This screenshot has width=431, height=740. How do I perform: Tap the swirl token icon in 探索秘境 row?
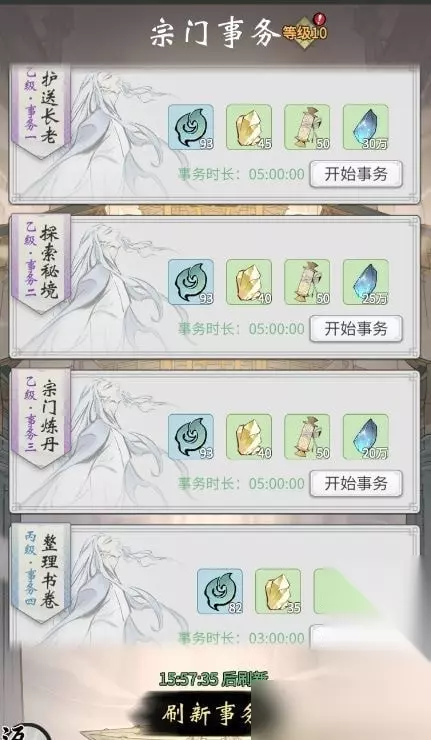click(191, 282)
